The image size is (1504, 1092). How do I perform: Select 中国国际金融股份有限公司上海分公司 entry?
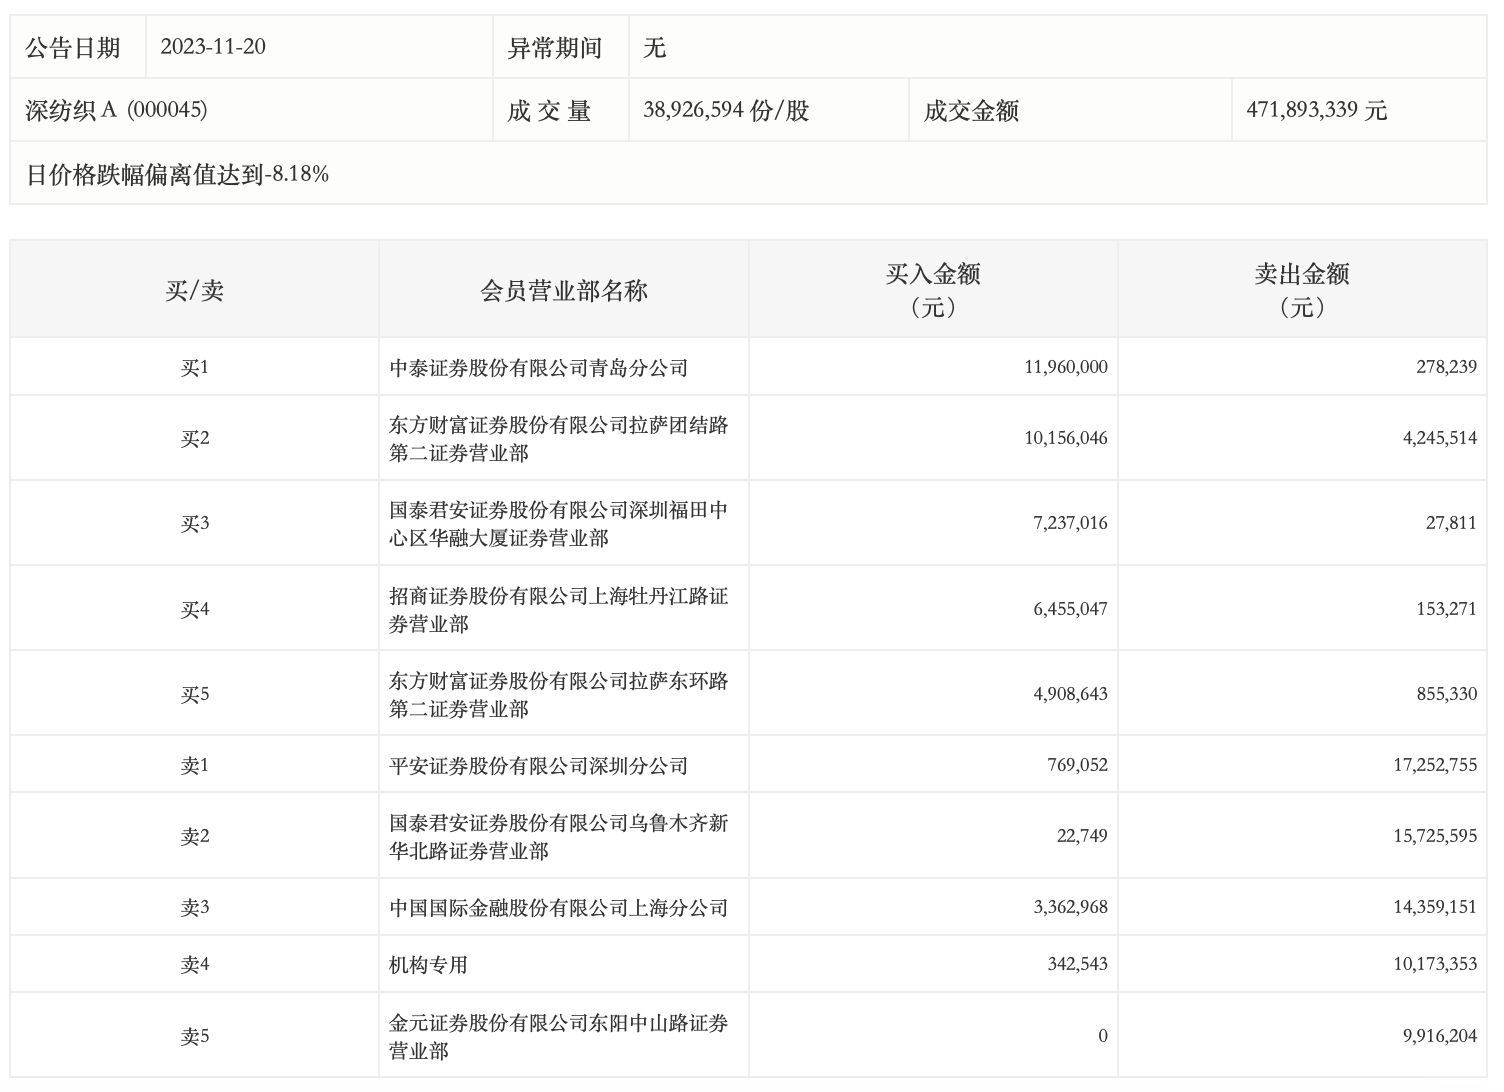pos(558,908)
